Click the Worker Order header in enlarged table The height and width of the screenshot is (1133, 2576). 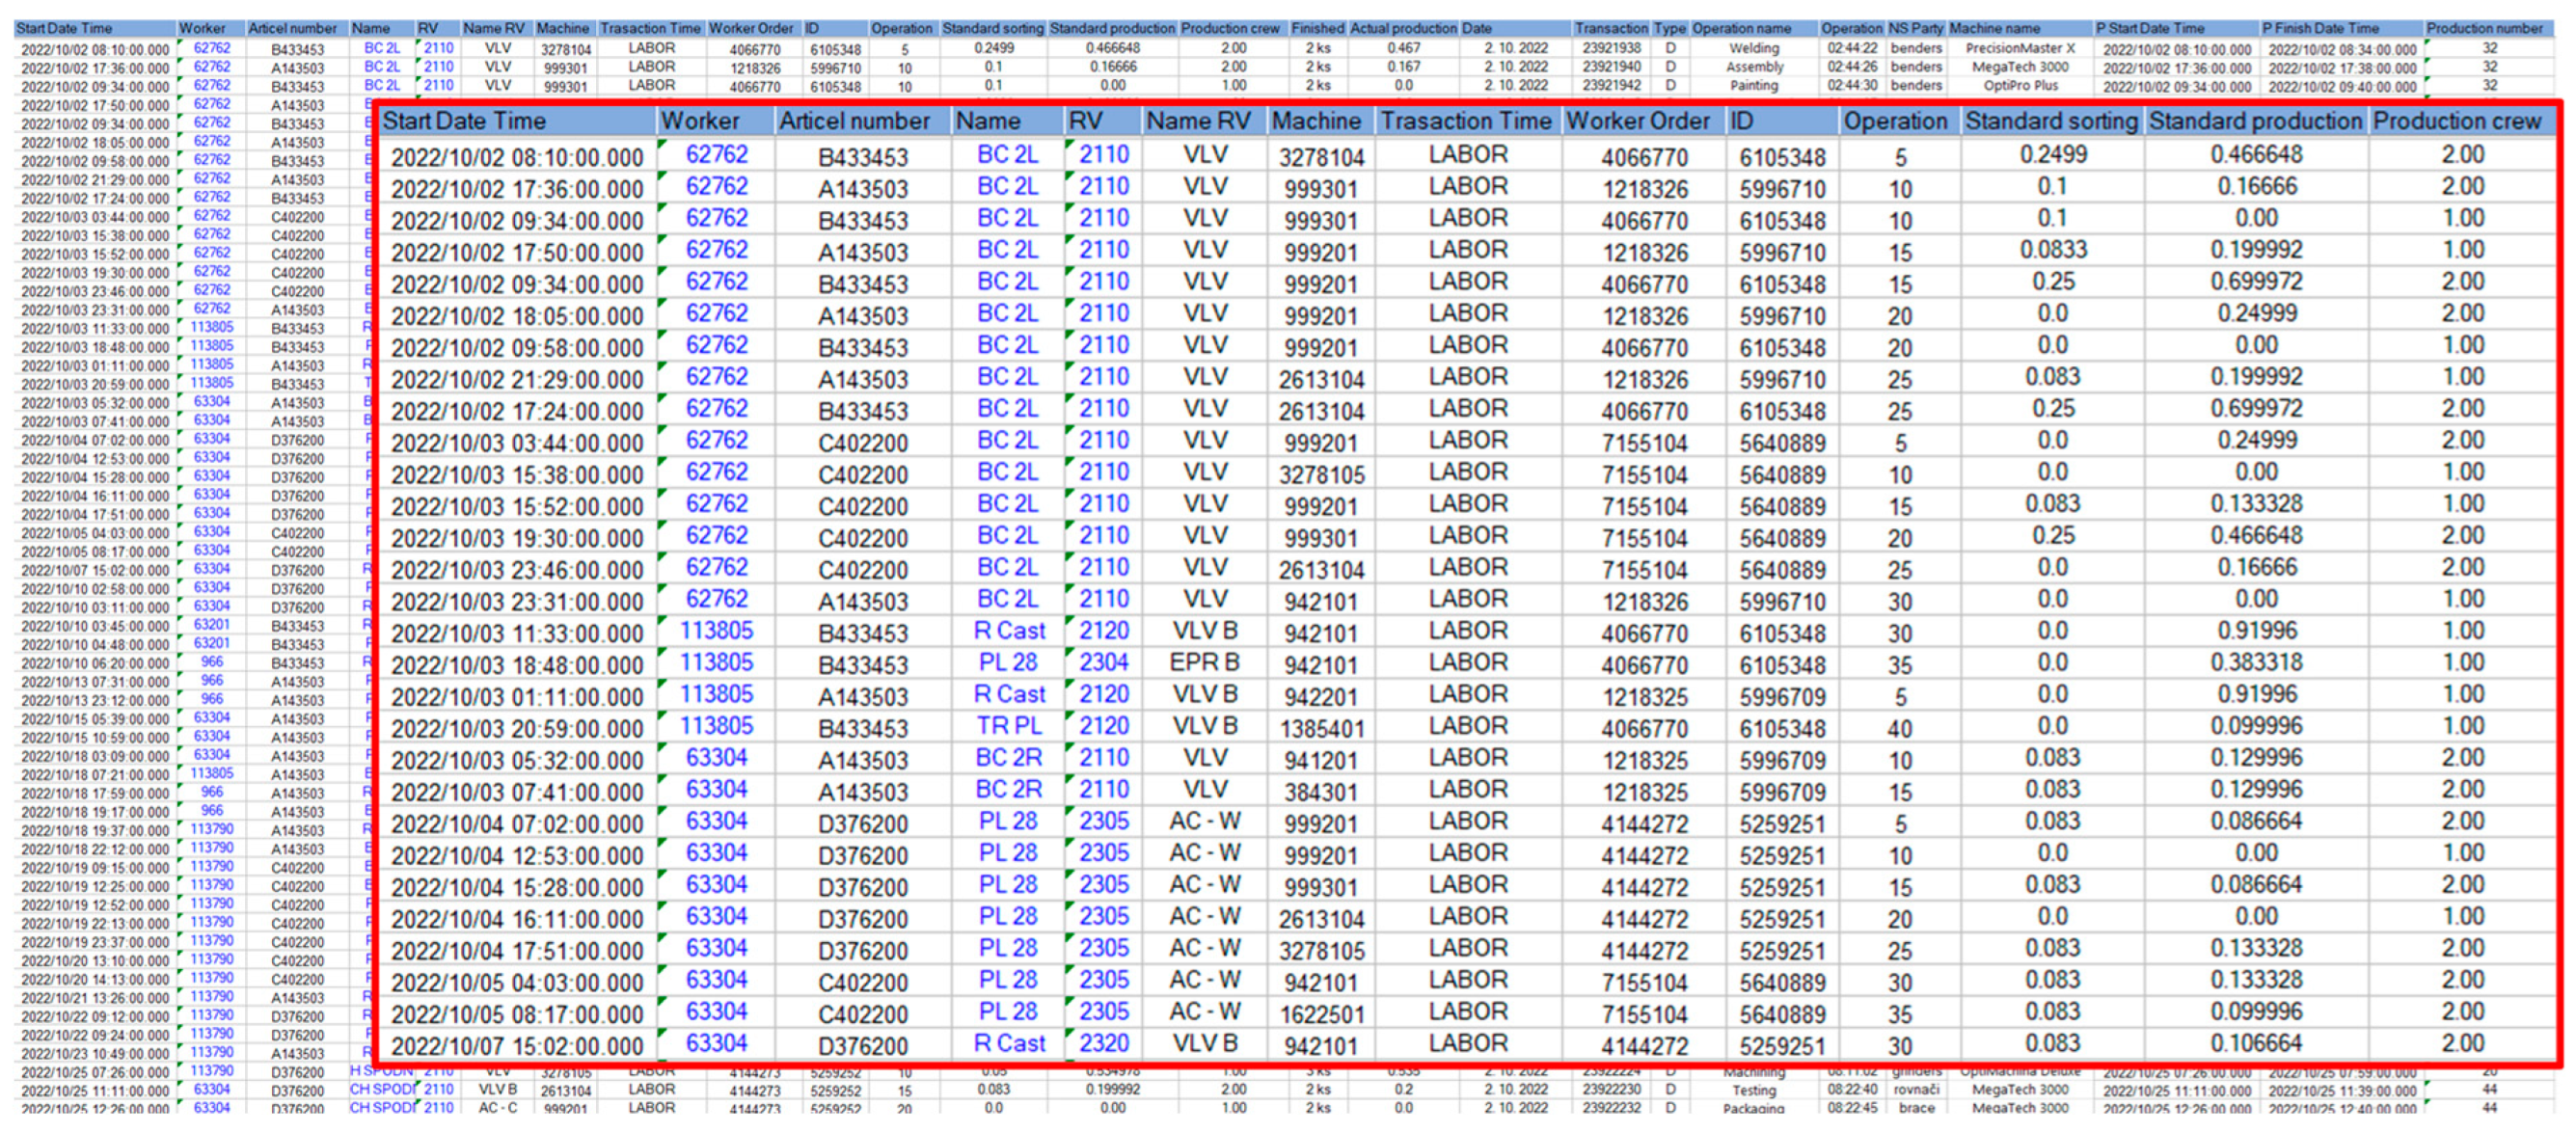click(1637, 121)
